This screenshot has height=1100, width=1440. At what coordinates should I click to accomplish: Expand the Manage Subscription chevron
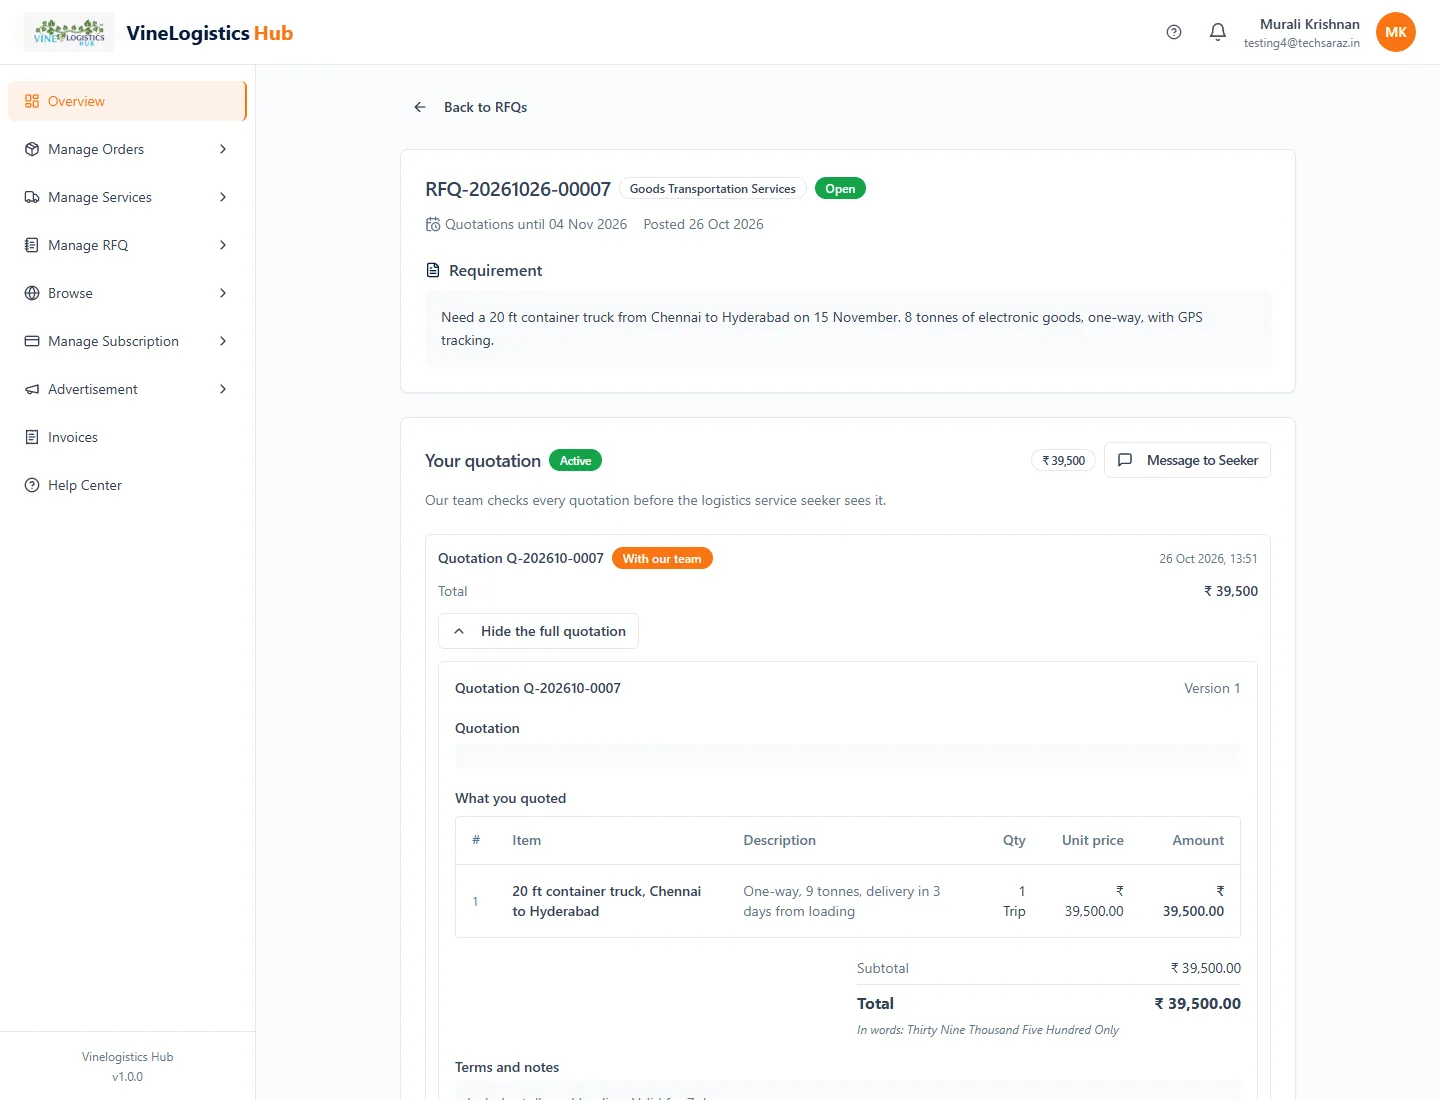point(223,341)
